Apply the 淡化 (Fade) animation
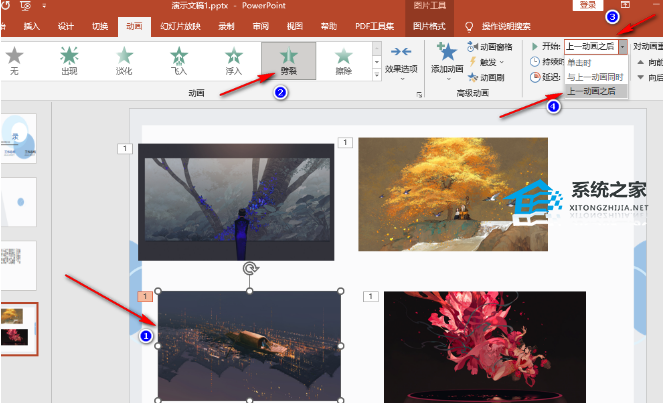The height and width of the screenshot is (403, 664). tap(124, 61)
